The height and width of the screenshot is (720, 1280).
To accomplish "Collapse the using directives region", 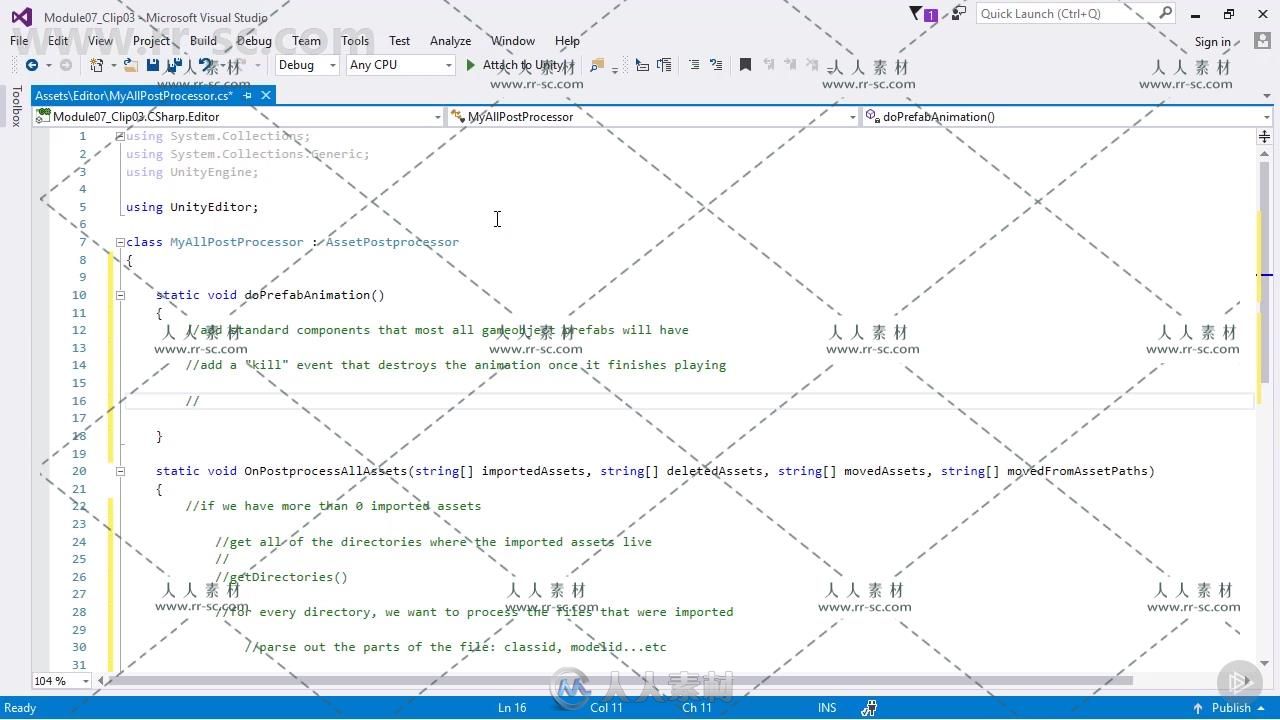I will 120,136.
